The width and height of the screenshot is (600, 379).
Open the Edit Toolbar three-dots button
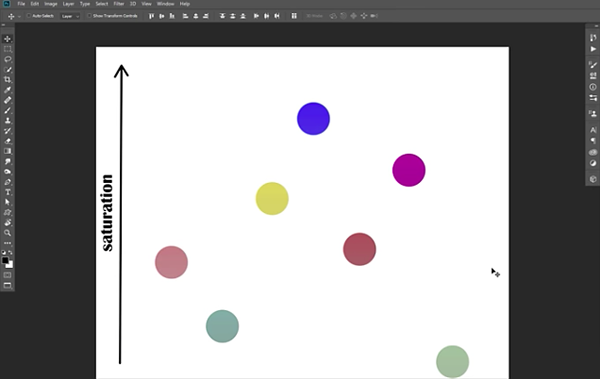point(7,243)
